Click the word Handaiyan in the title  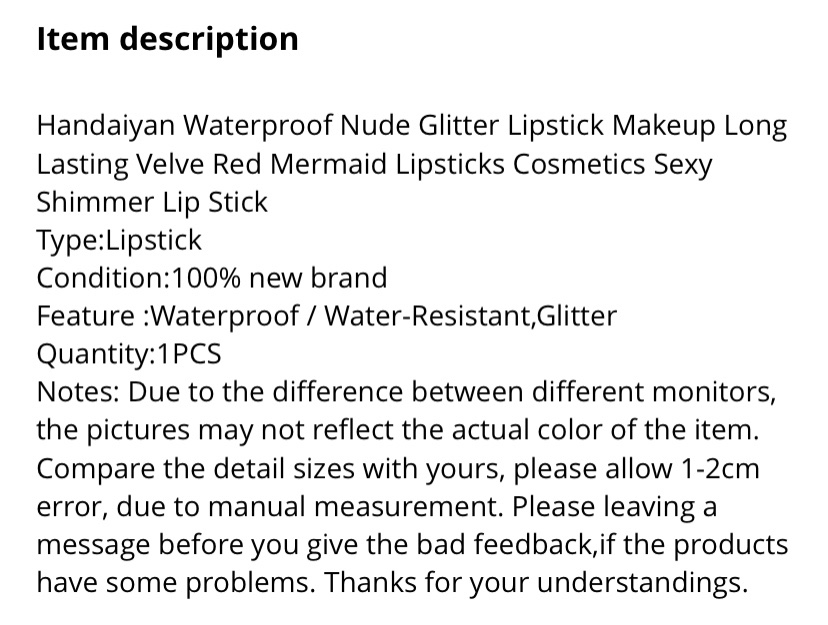tap(106, 127)
